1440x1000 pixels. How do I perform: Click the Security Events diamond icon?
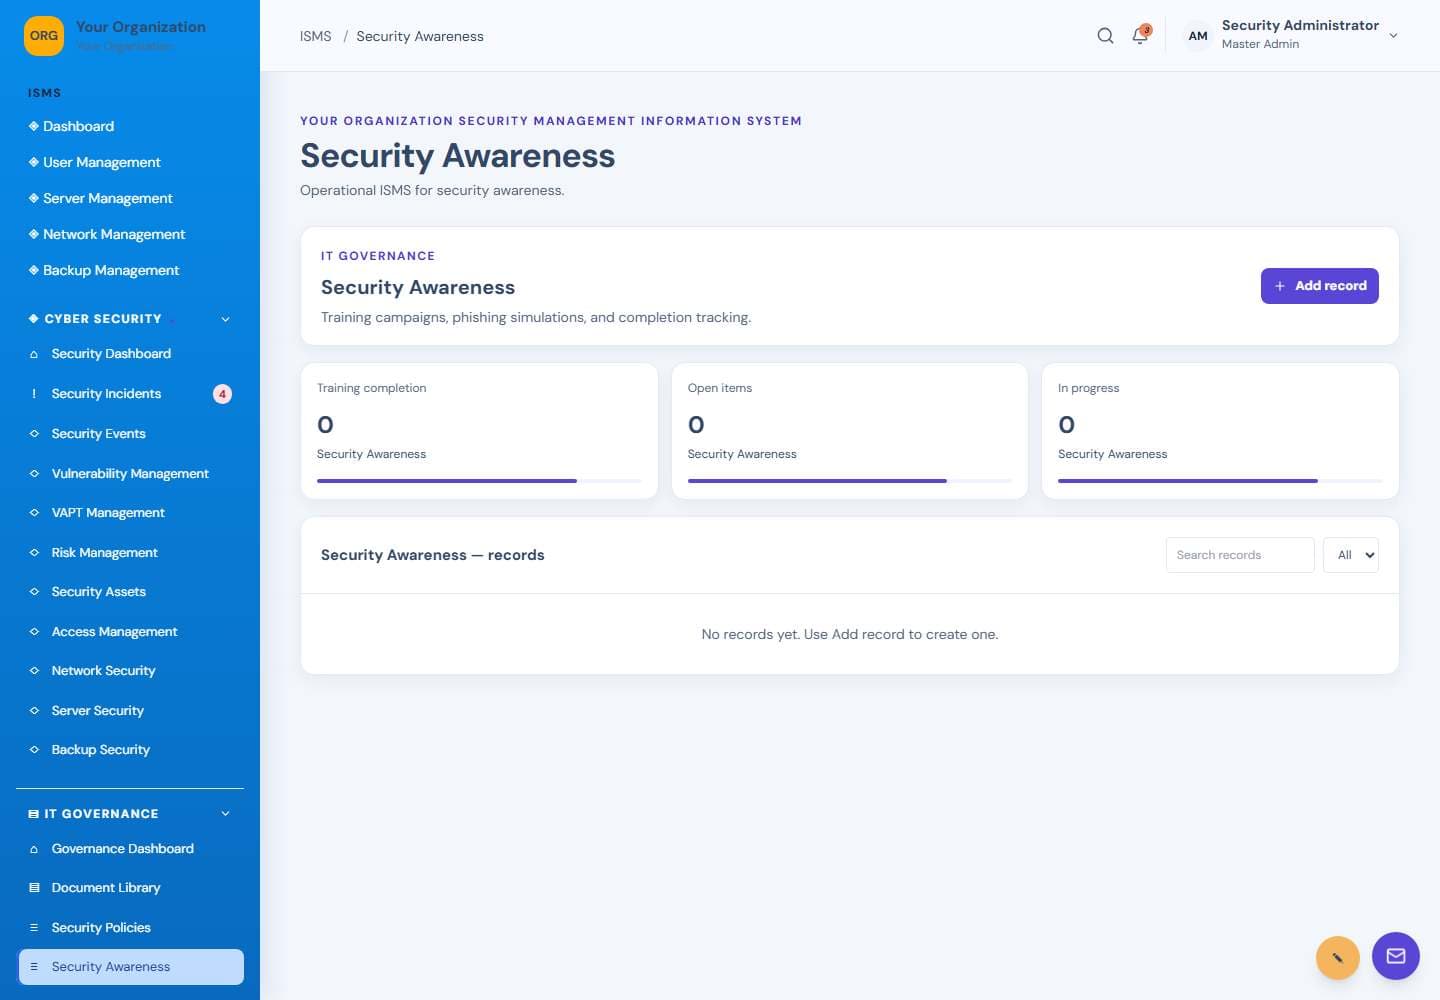pyautogui.click(x=34, y=434)
